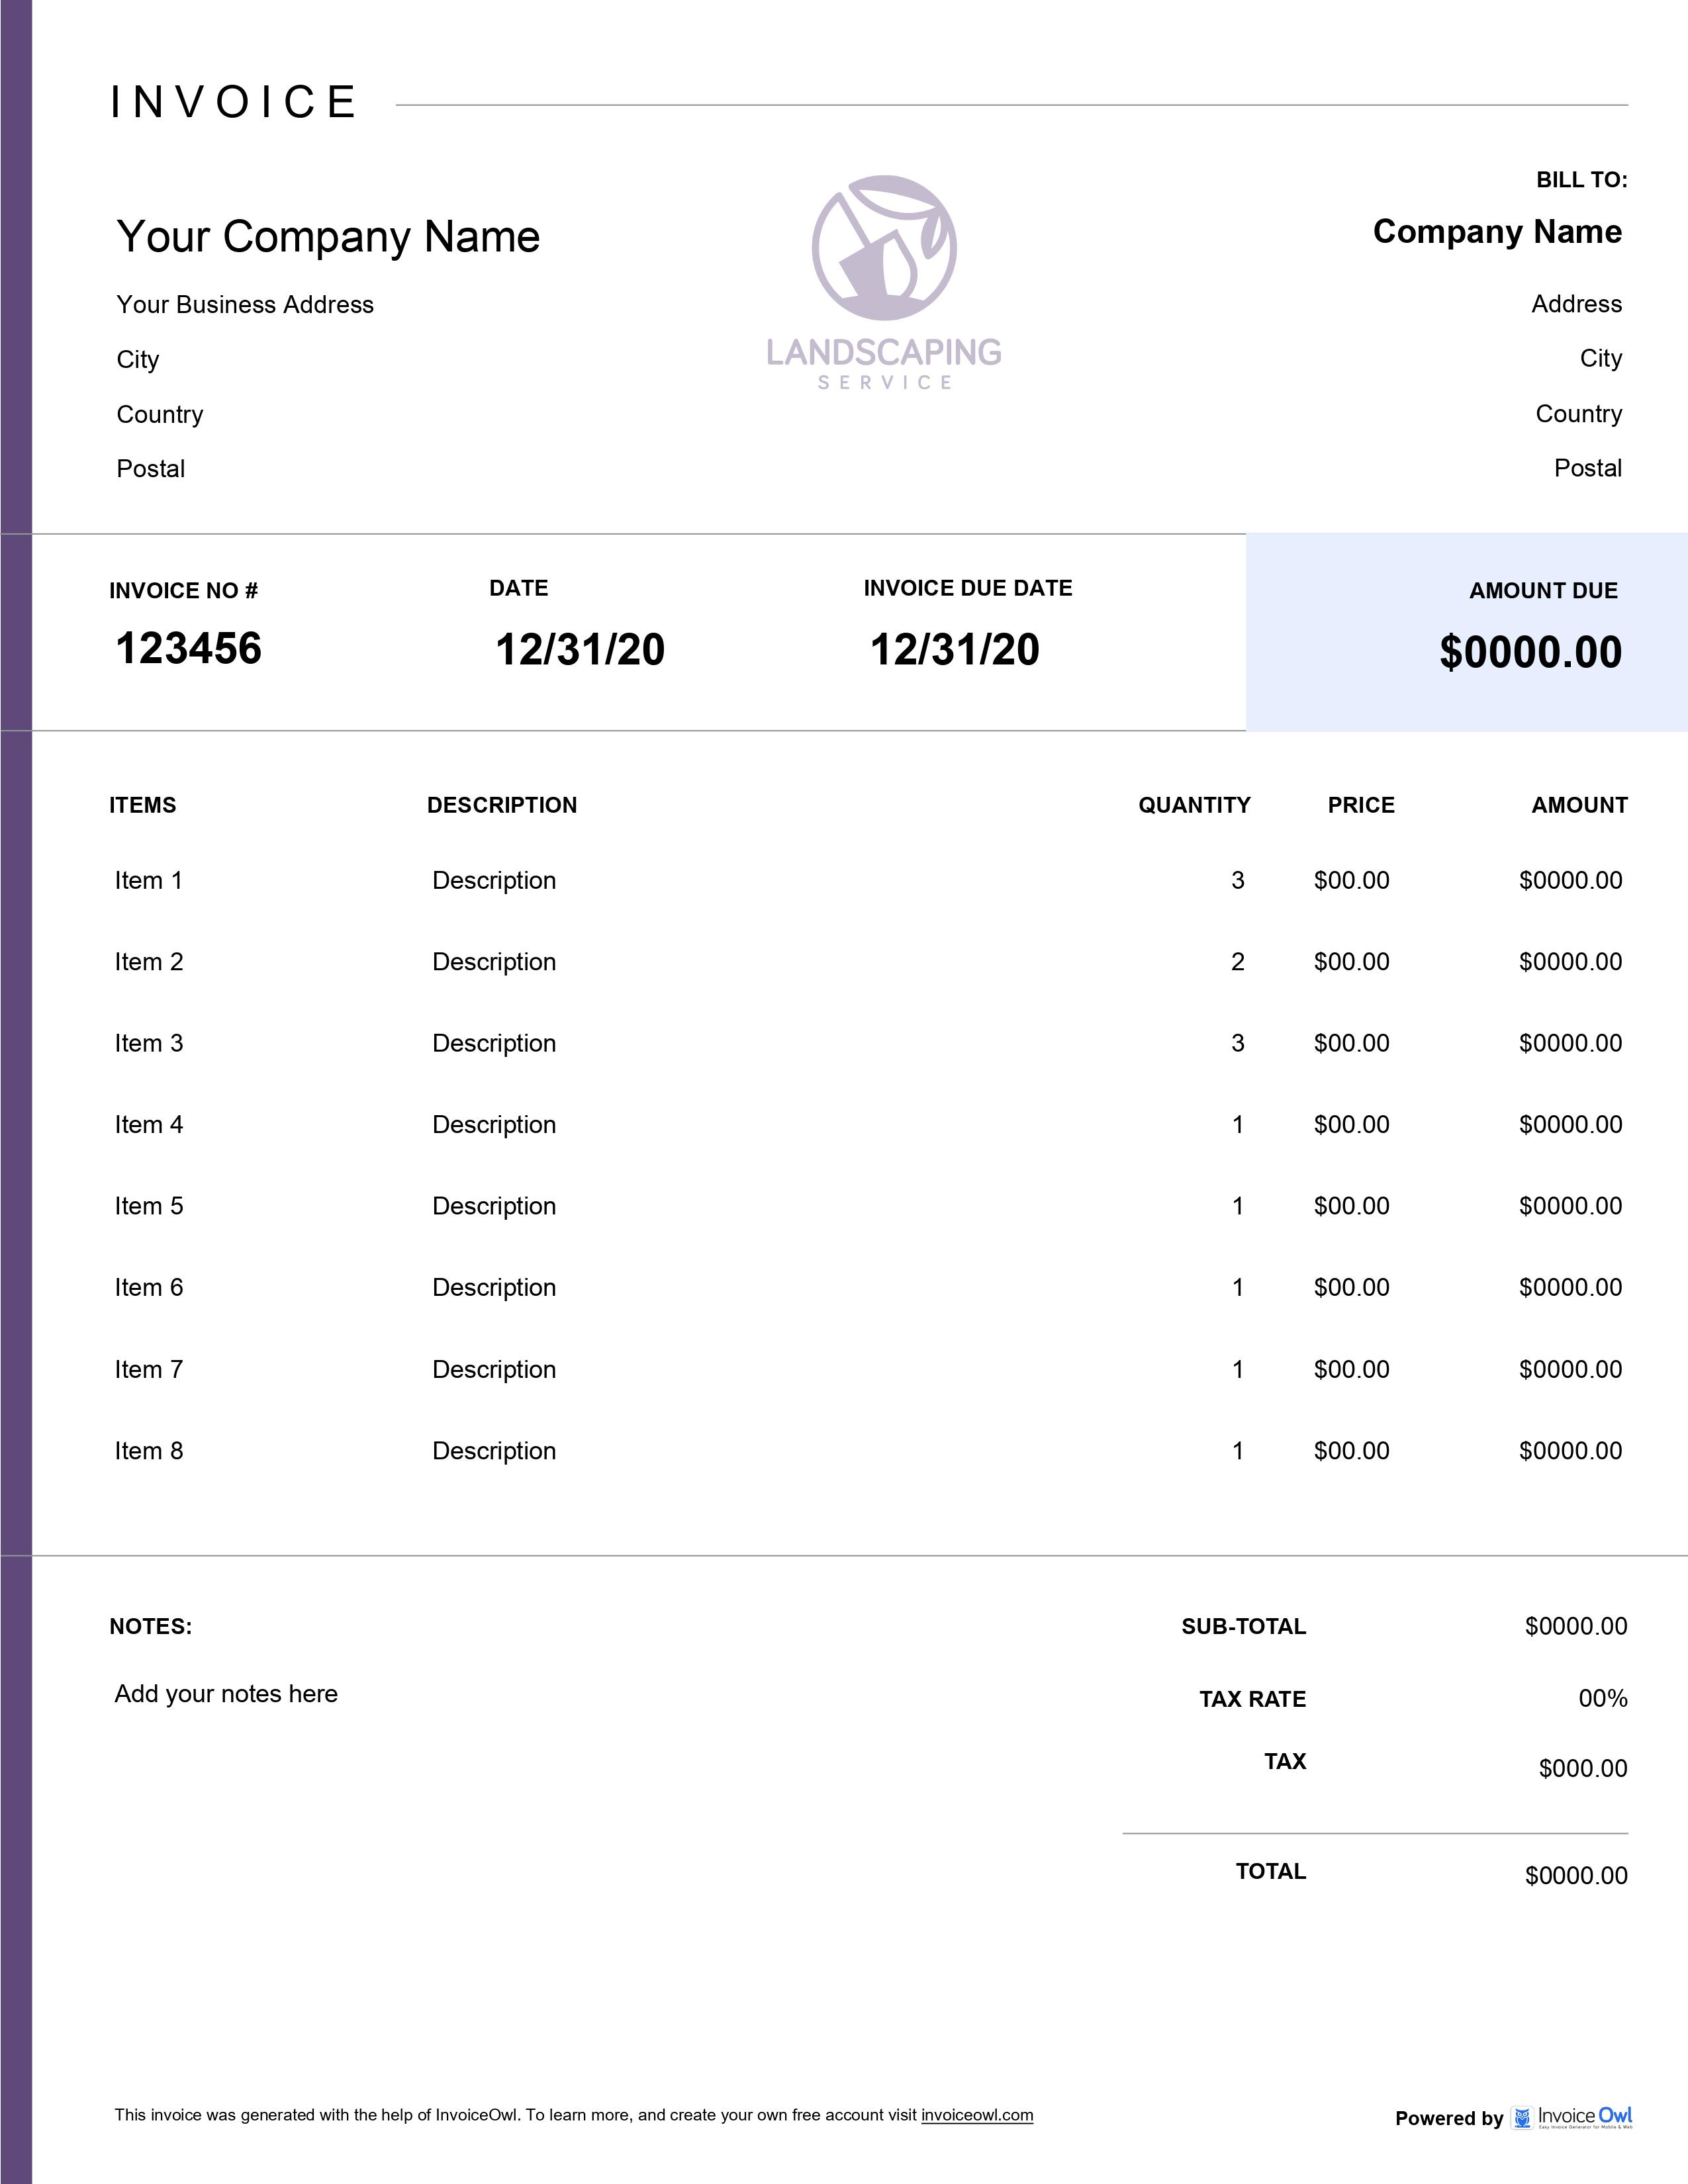The width and height of the screenshot is (1688, 2184).
Task: Click the Total amount value
Action: click(1575, 1876)
